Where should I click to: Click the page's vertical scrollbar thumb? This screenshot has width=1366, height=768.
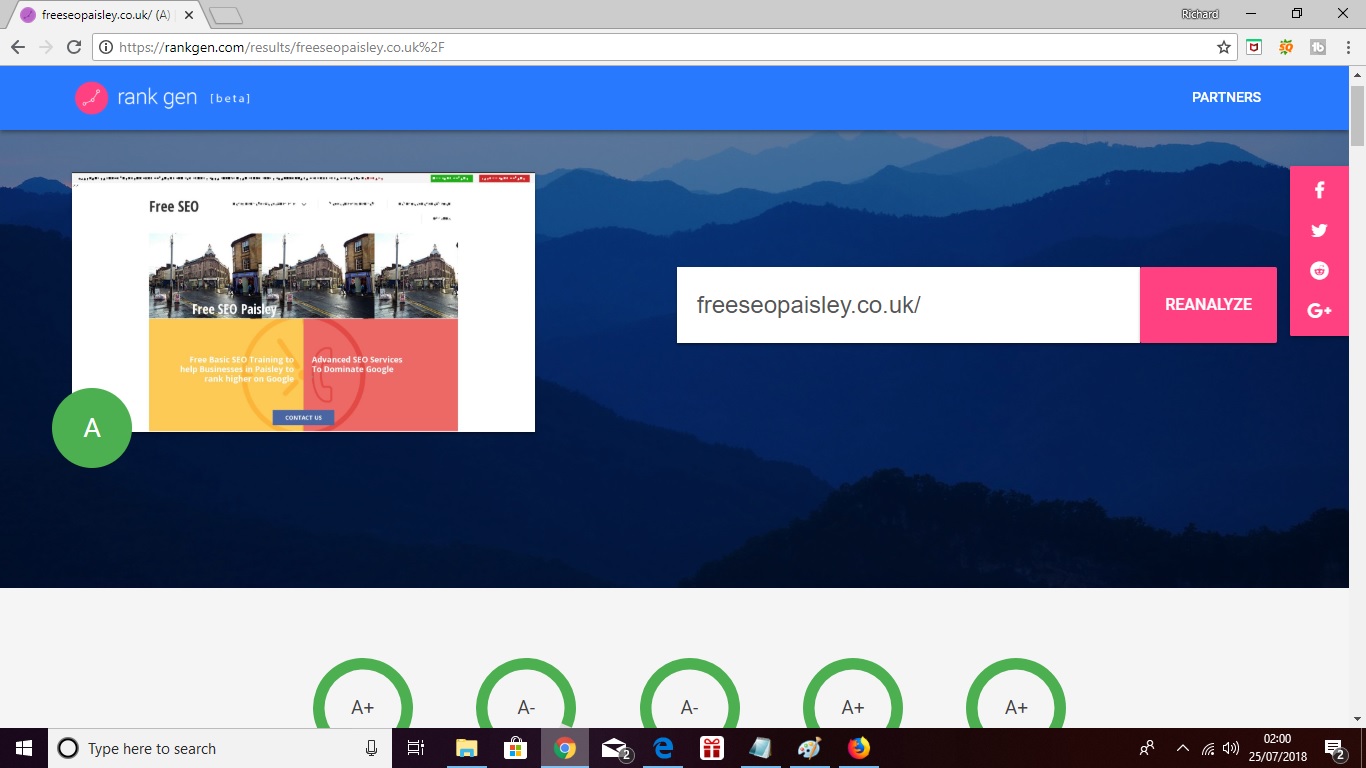[1357, 116]
